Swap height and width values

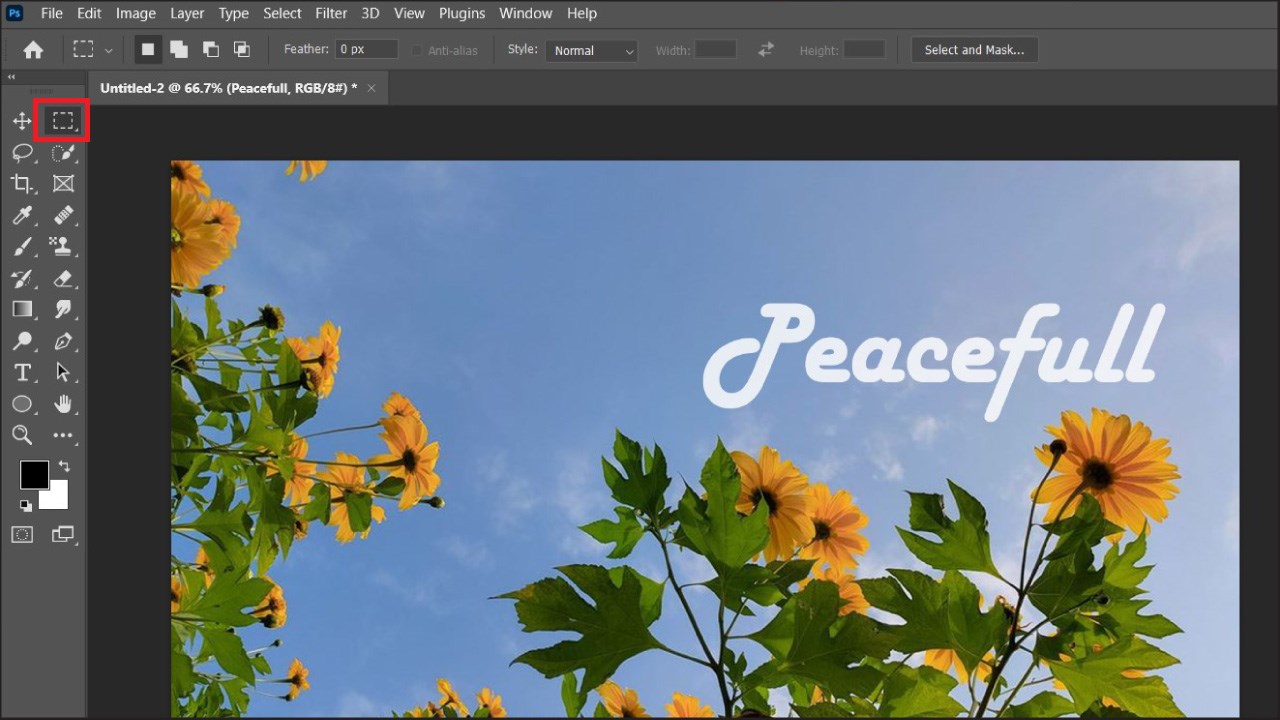coord(766,49)
